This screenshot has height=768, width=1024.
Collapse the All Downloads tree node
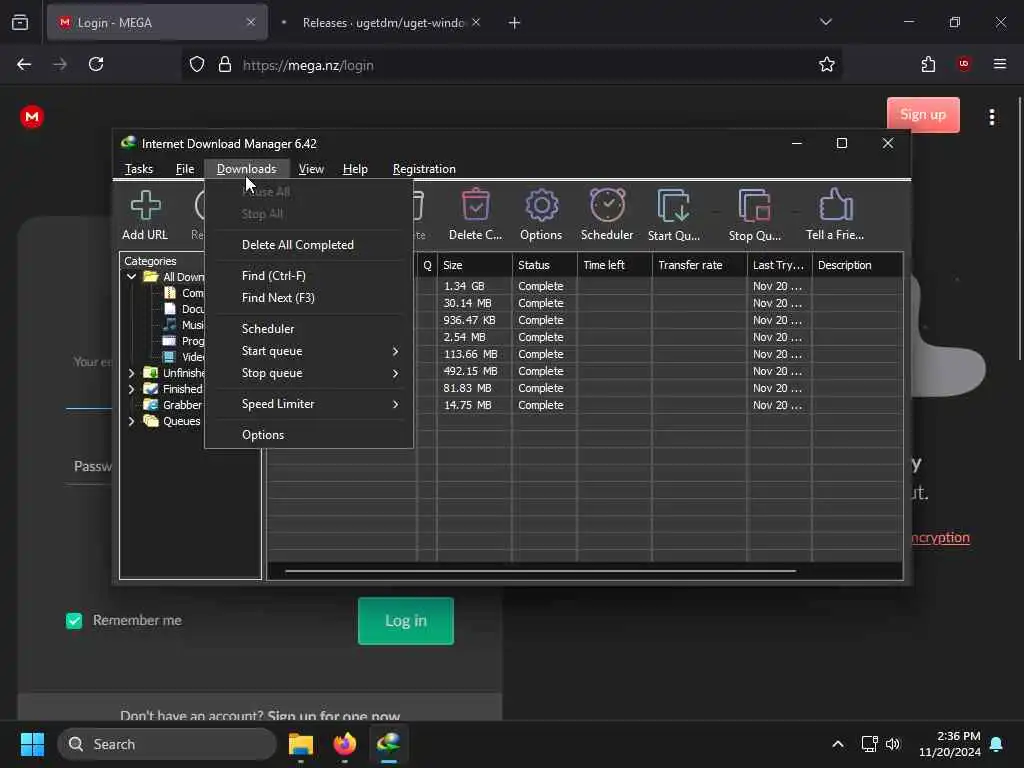[x=131, y=277]
